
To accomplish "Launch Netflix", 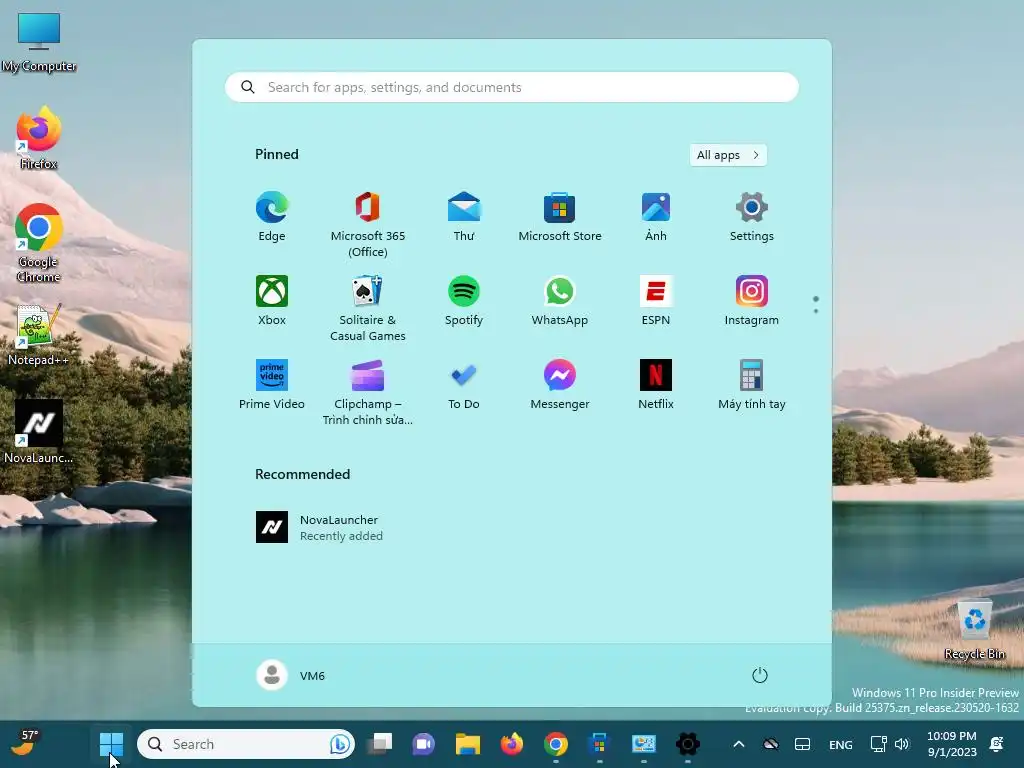I will (x=656, y=385).
